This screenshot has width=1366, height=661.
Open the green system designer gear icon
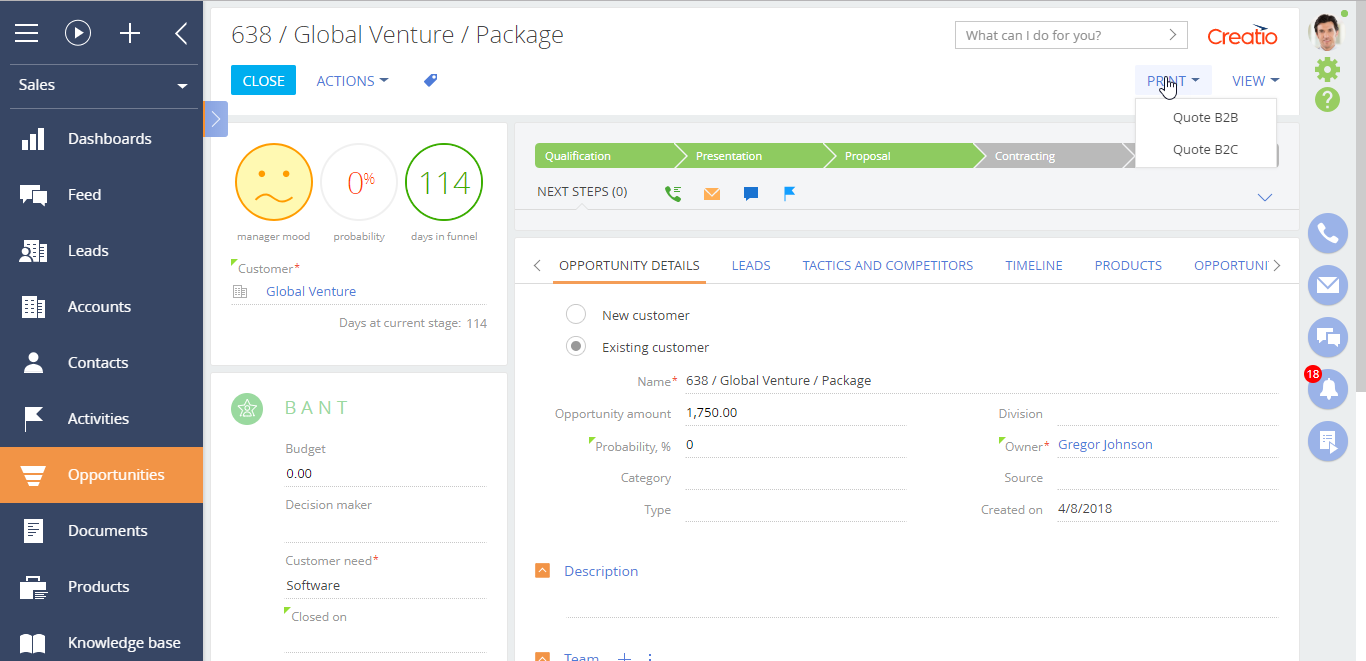1327,69
